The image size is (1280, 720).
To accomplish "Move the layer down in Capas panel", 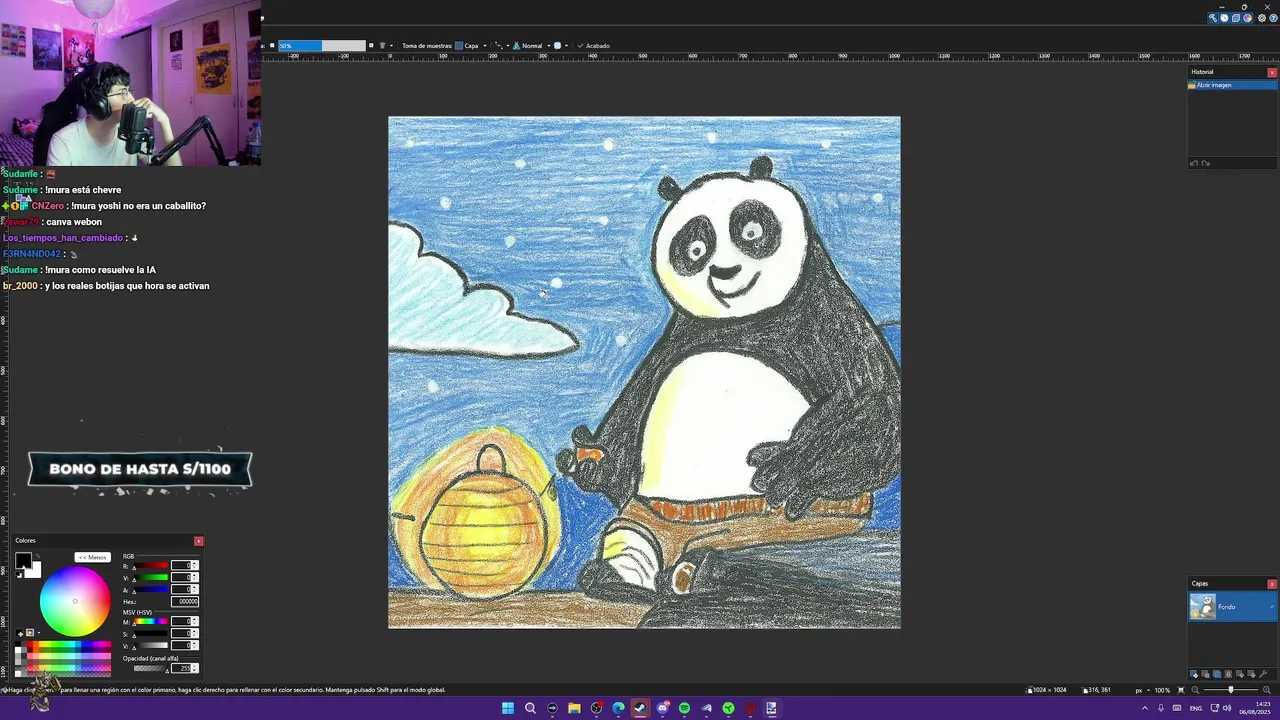I will click(1251, 674).
